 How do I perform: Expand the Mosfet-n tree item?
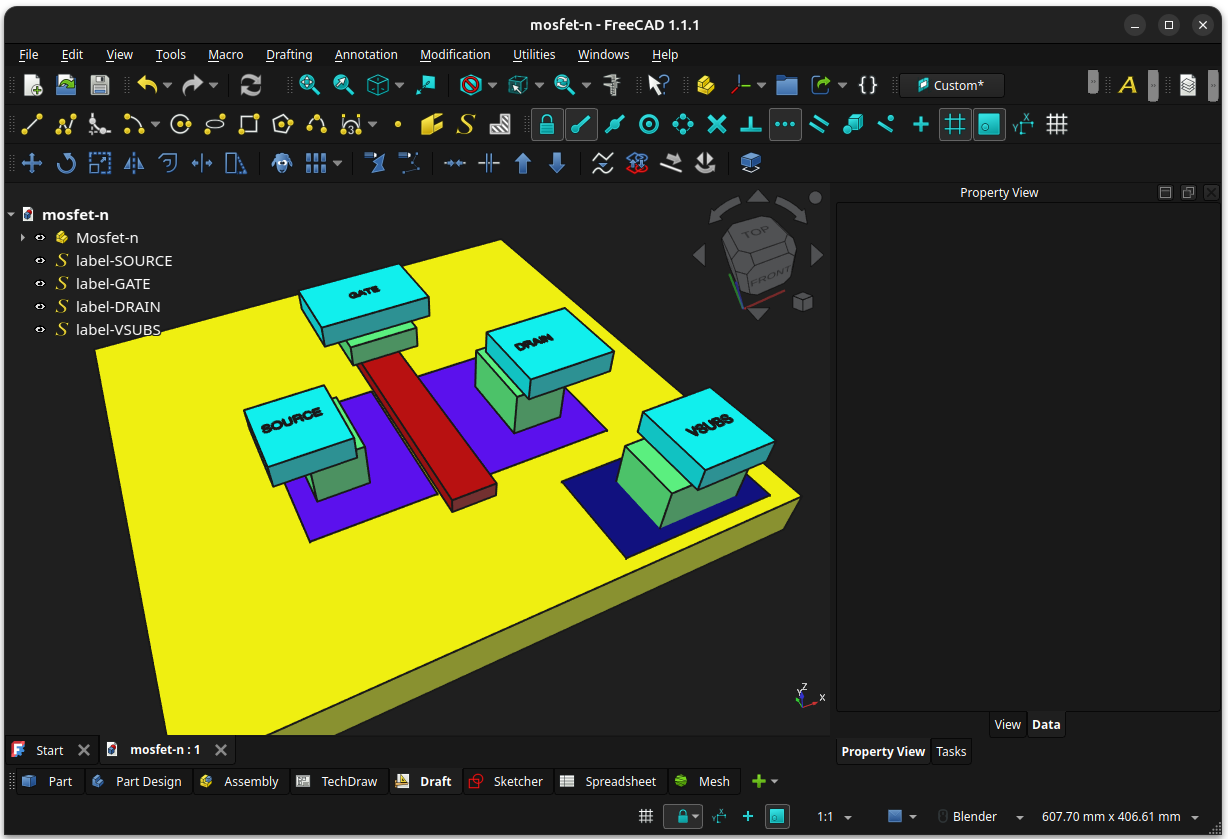pos(22,238)
